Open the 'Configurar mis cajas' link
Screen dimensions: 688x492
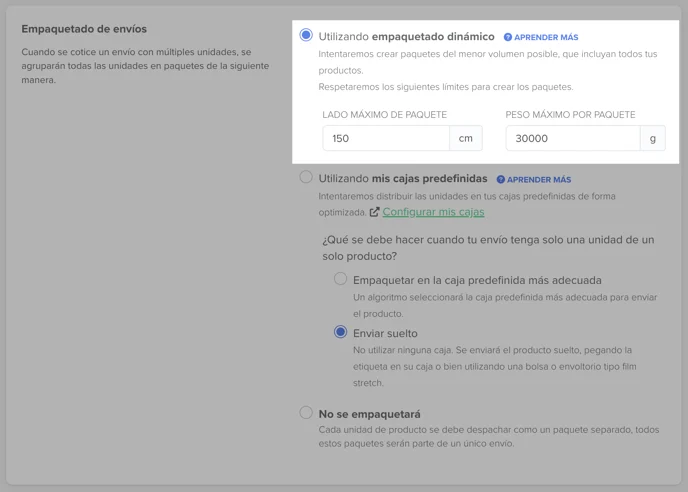coord(433,212)
